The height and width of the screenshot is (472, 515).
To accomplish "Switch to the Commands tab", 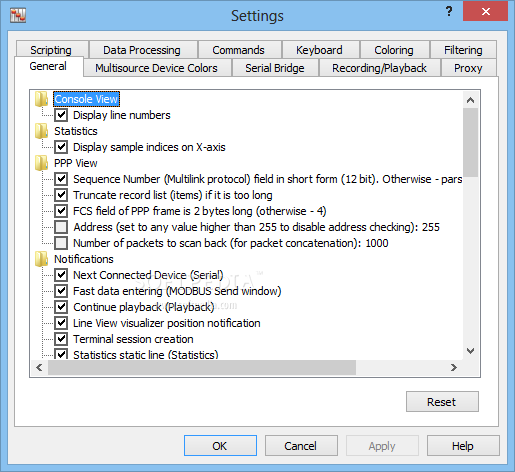I will coord(239,50).
